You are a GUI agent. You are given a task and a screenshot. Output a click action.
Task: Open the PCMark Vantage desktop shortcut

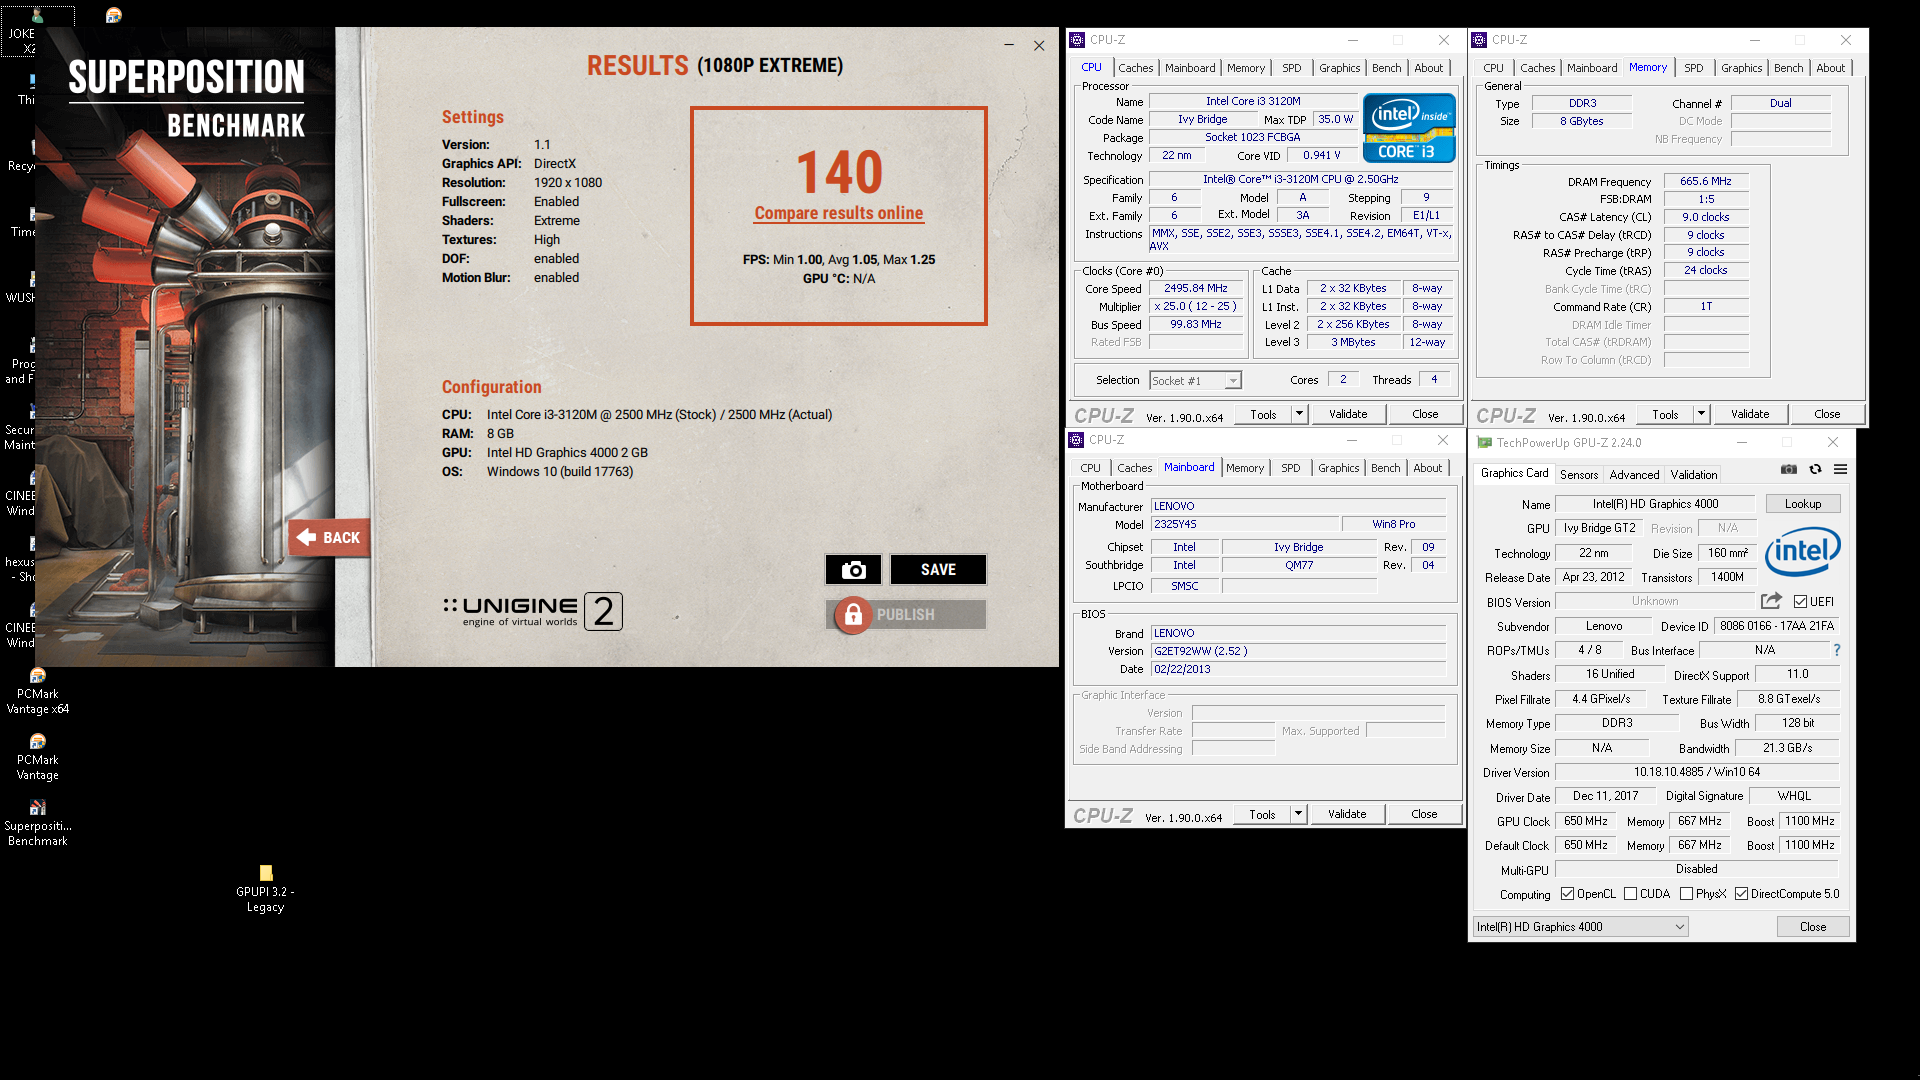[38, 757]
